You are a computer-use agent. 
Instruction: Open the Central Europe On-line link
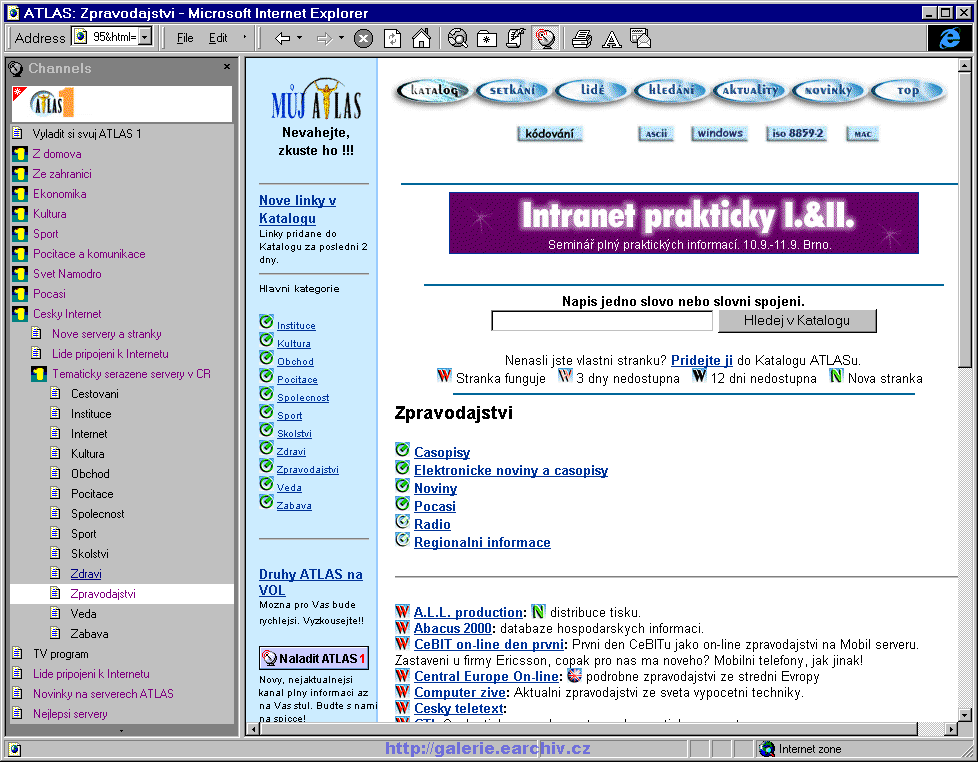(487, 676)
